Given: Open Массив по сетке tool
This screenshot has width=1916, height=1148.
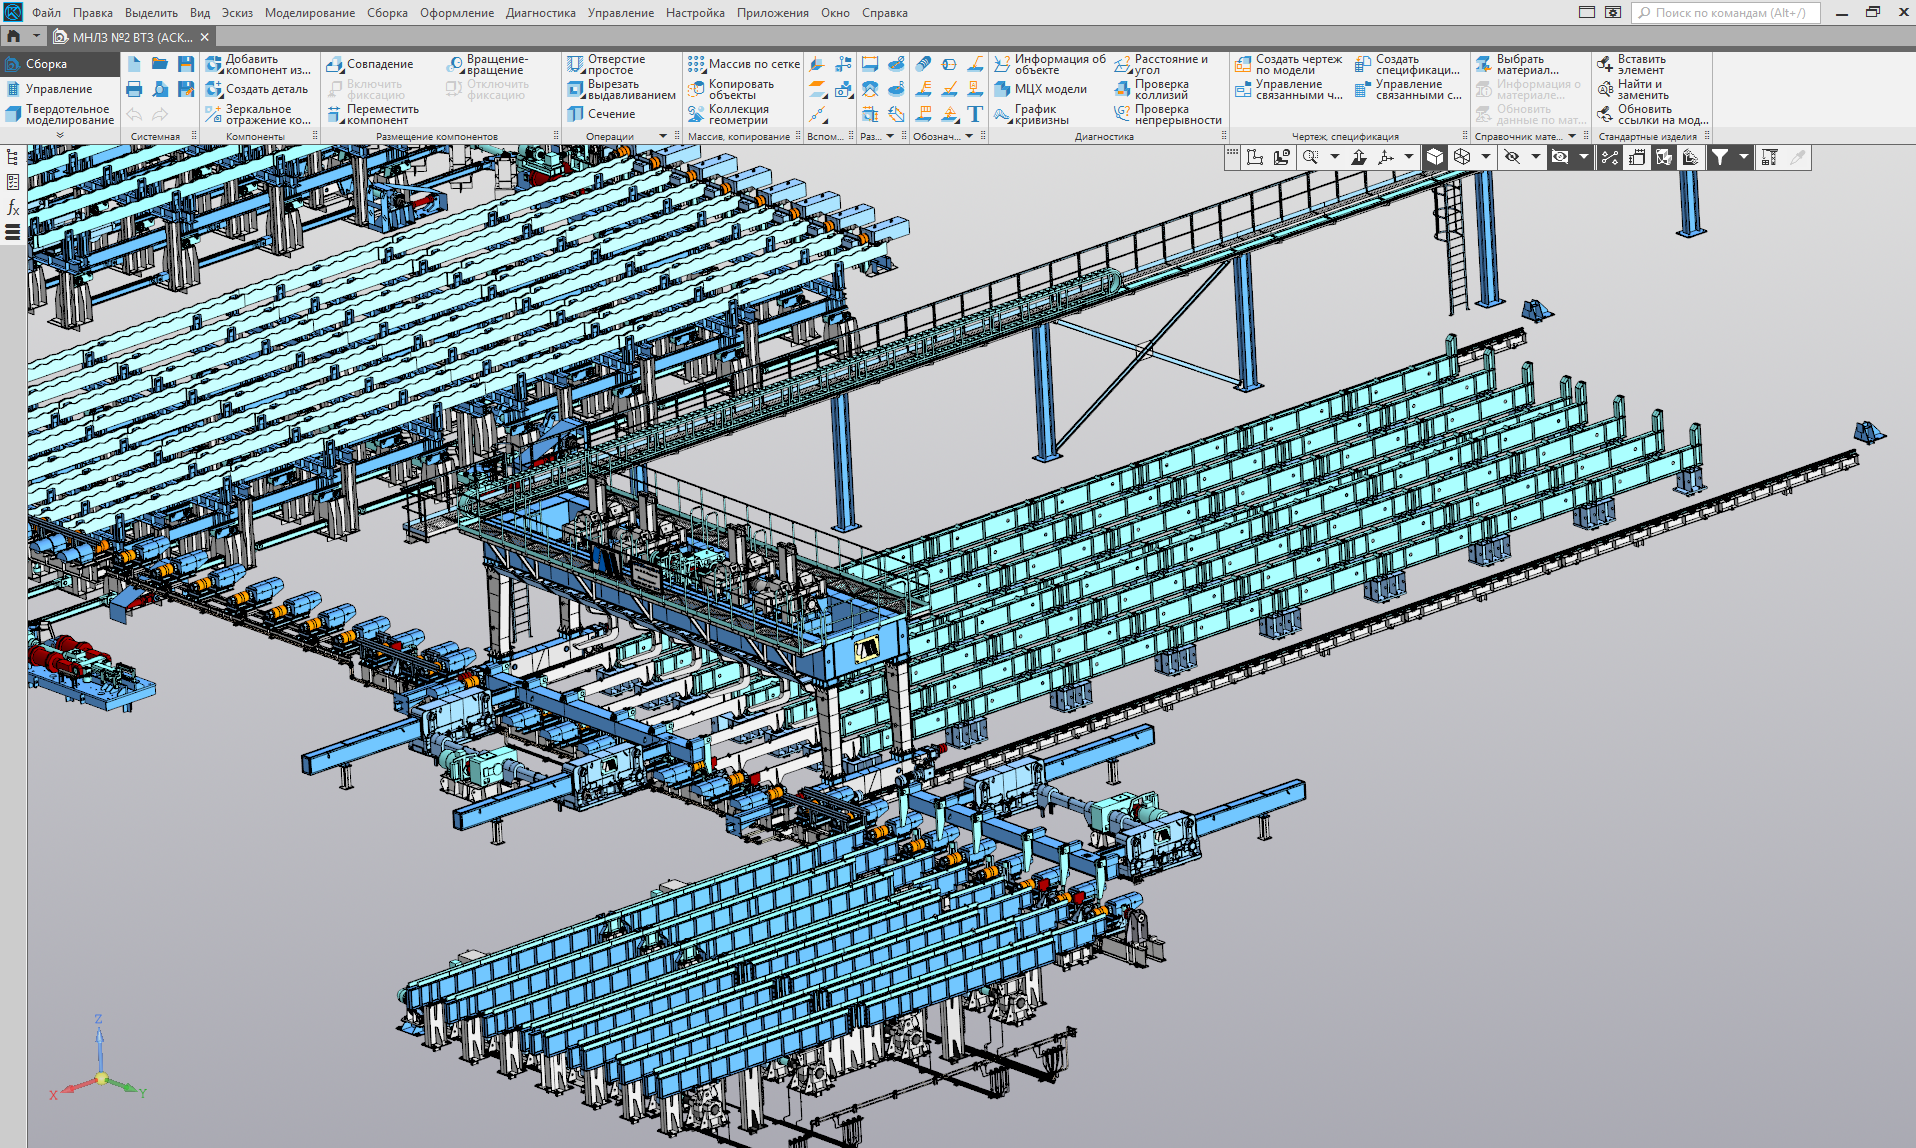Looking at the screenshot, I should [743, 64].
